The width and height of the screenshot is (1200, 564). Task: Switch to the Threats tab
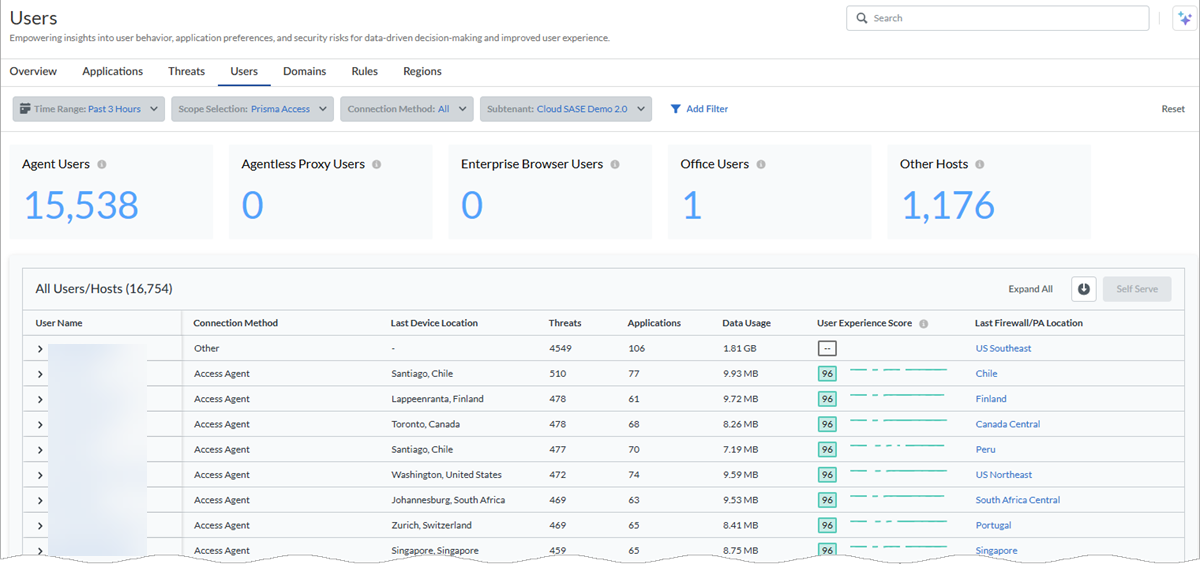tap(186, 72)
